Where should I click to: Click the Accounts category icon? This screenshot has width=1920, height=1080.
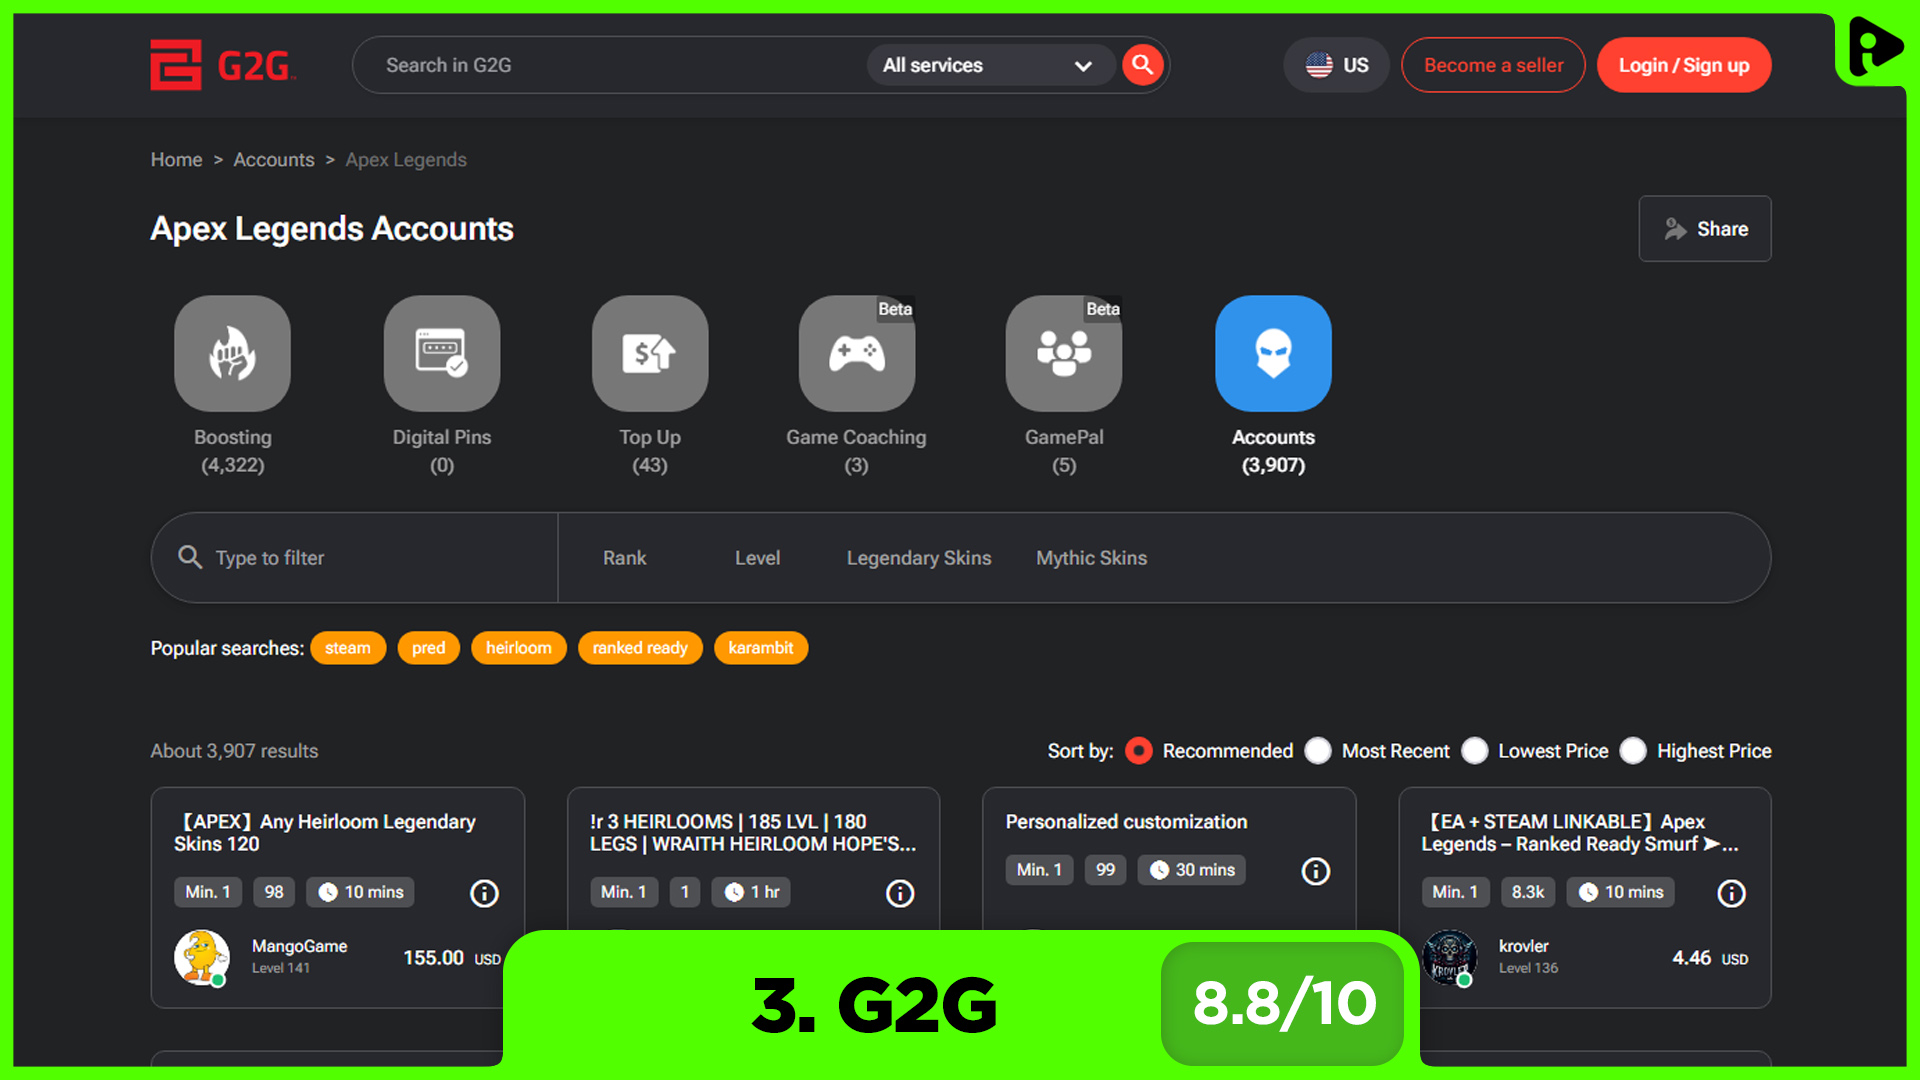1272,353
